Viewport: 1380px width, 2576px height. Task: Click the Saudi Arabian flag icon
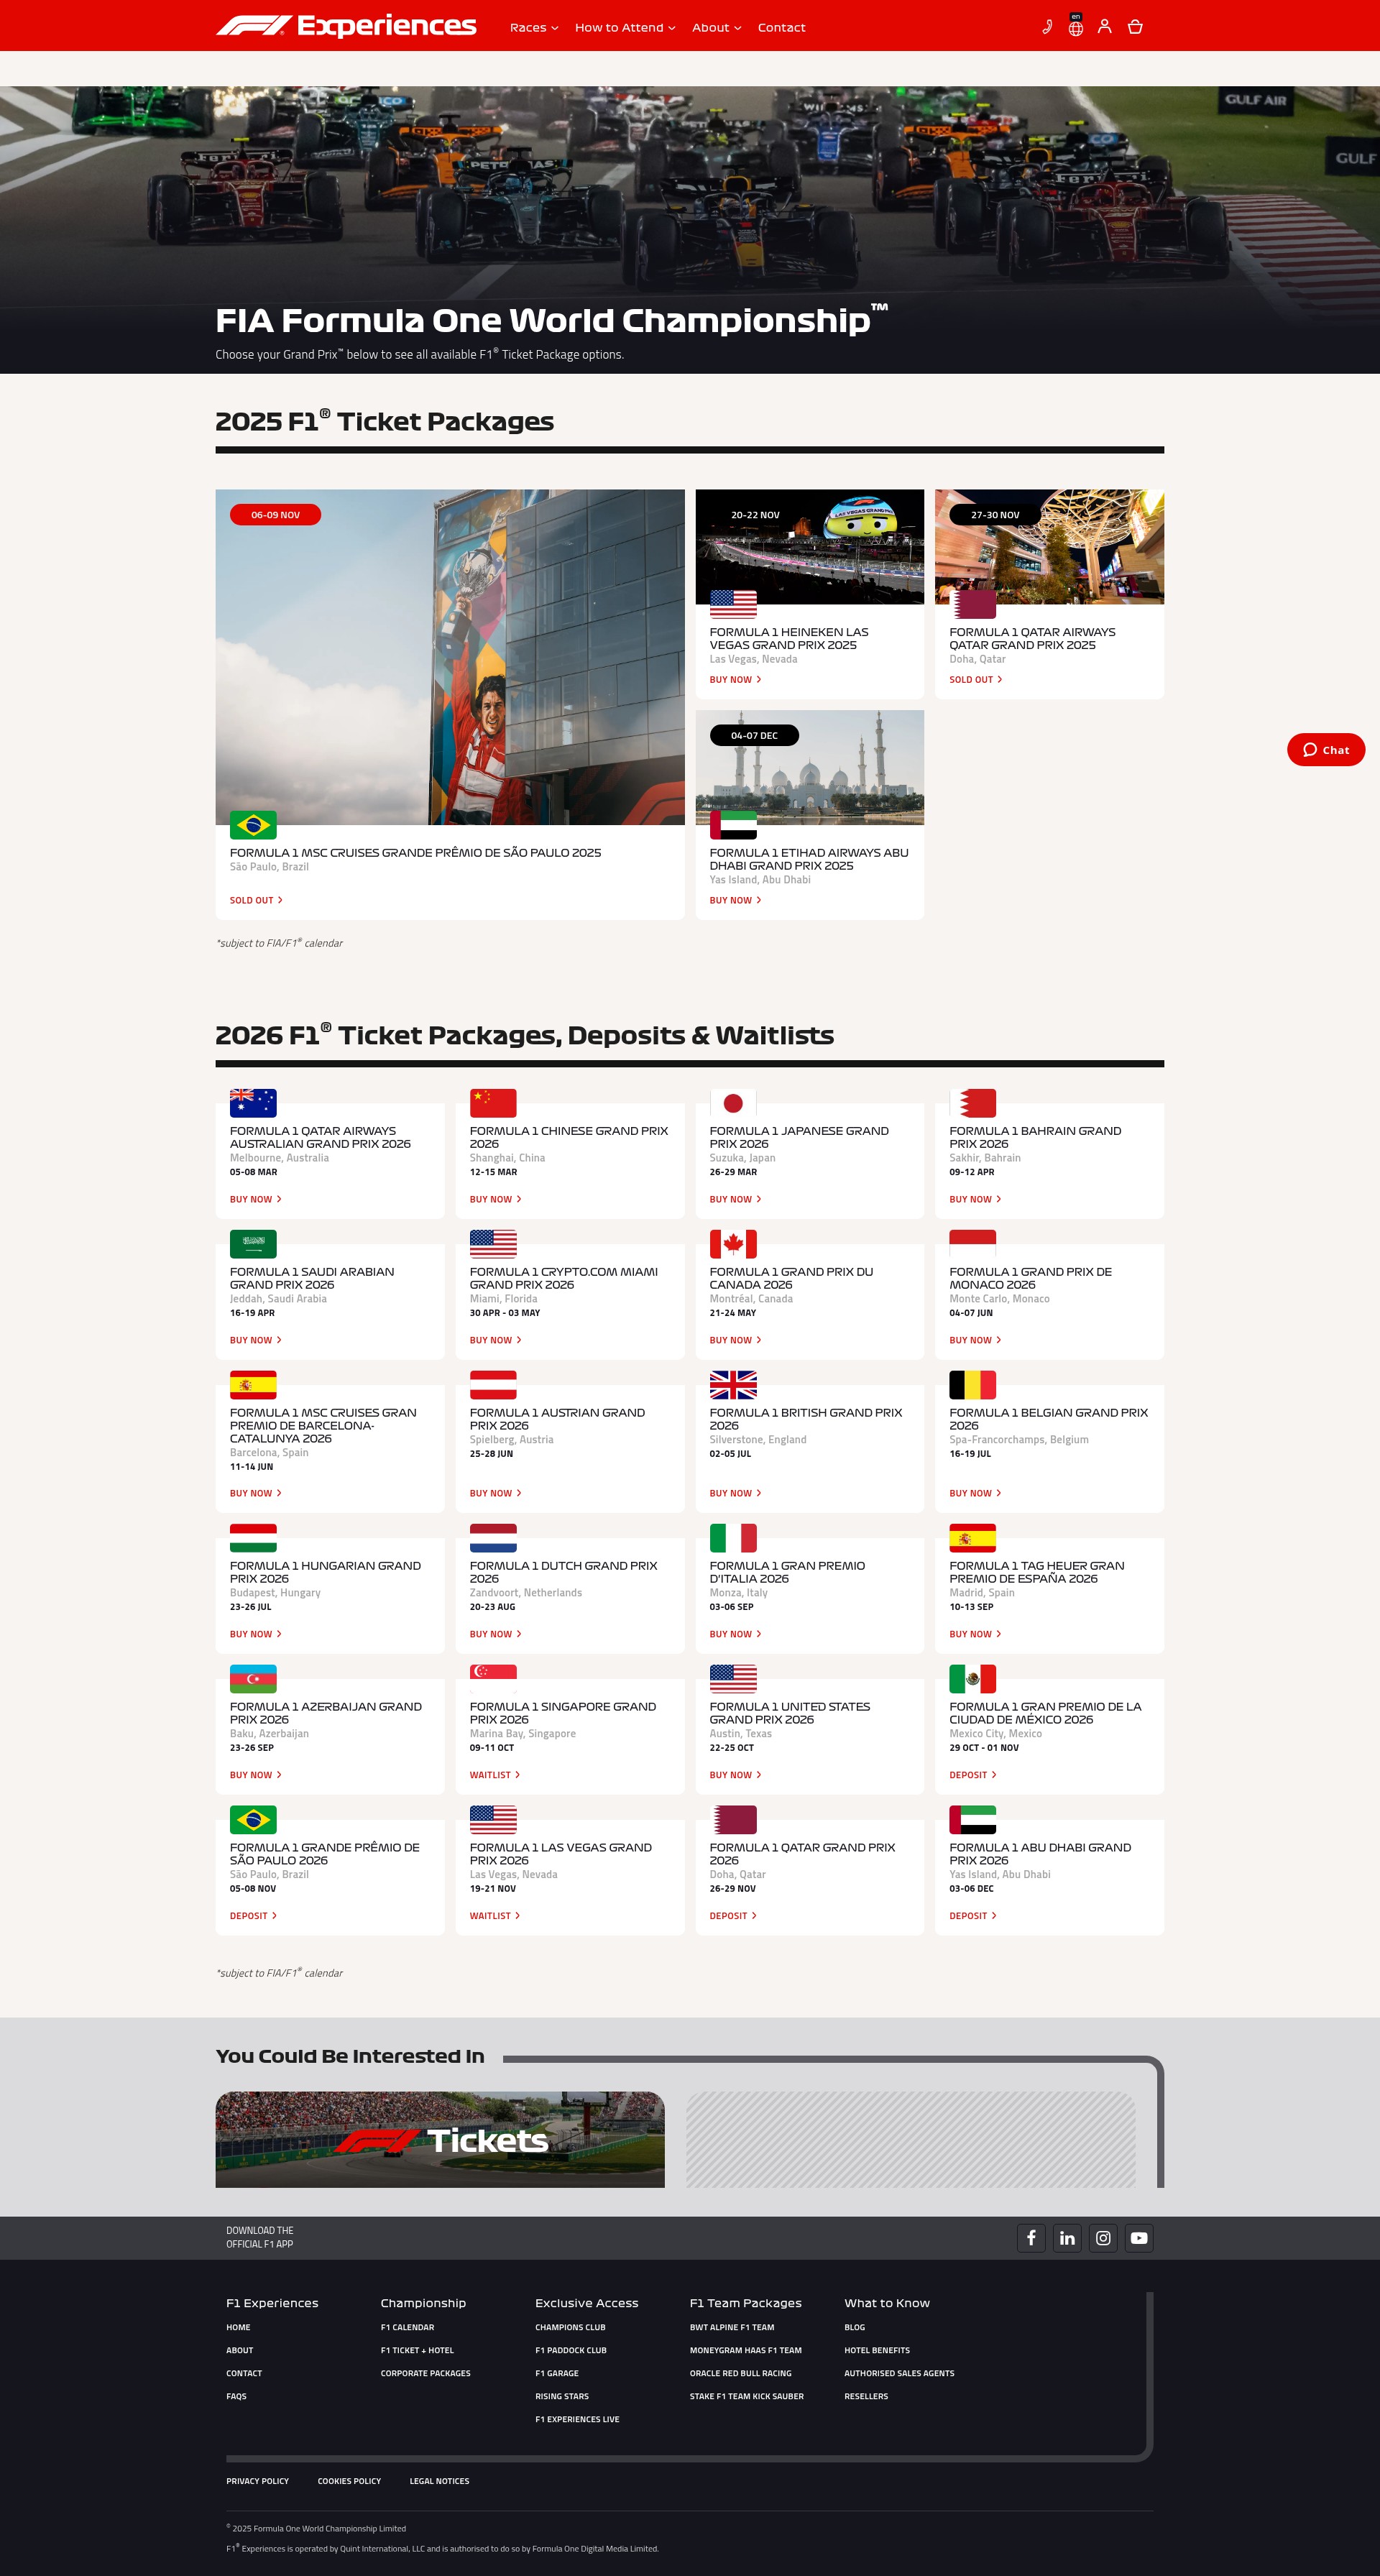click(x=253, y=1244)
